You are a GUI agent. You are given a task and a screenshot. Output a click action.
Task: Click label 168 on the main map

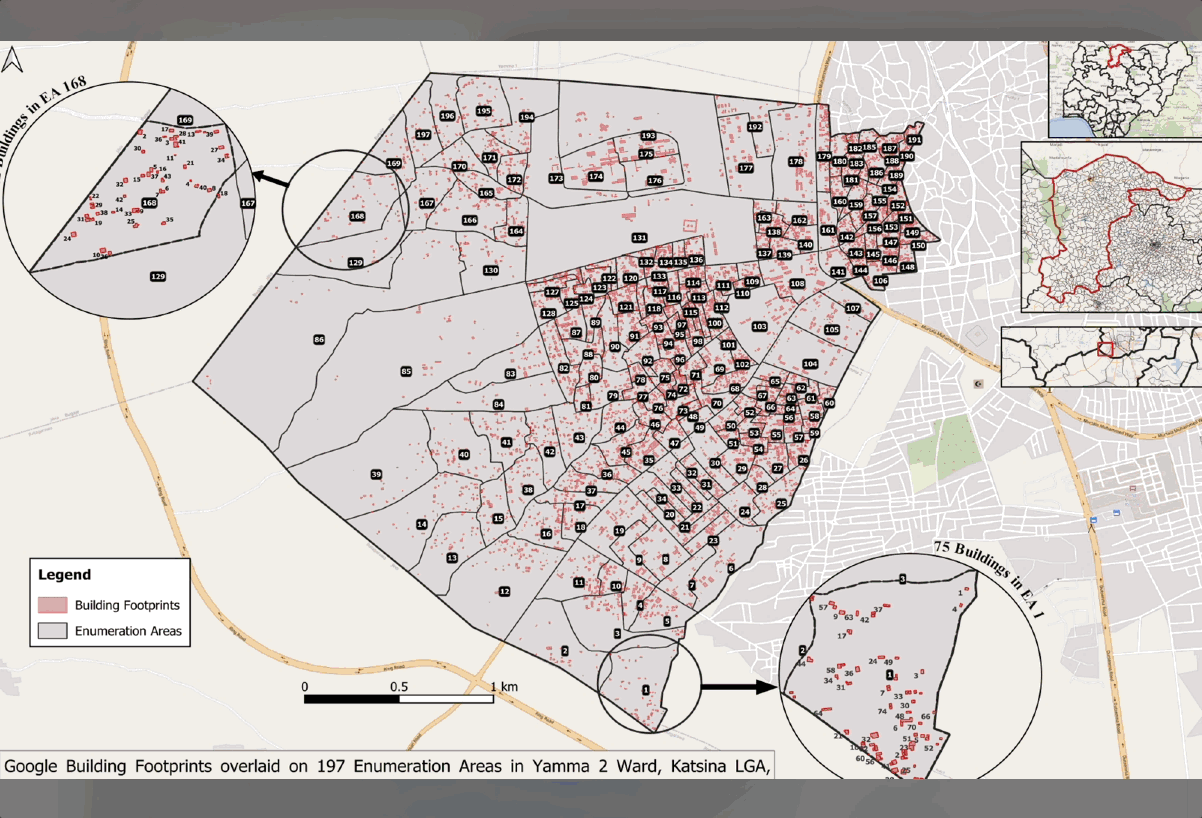point(357,216)
